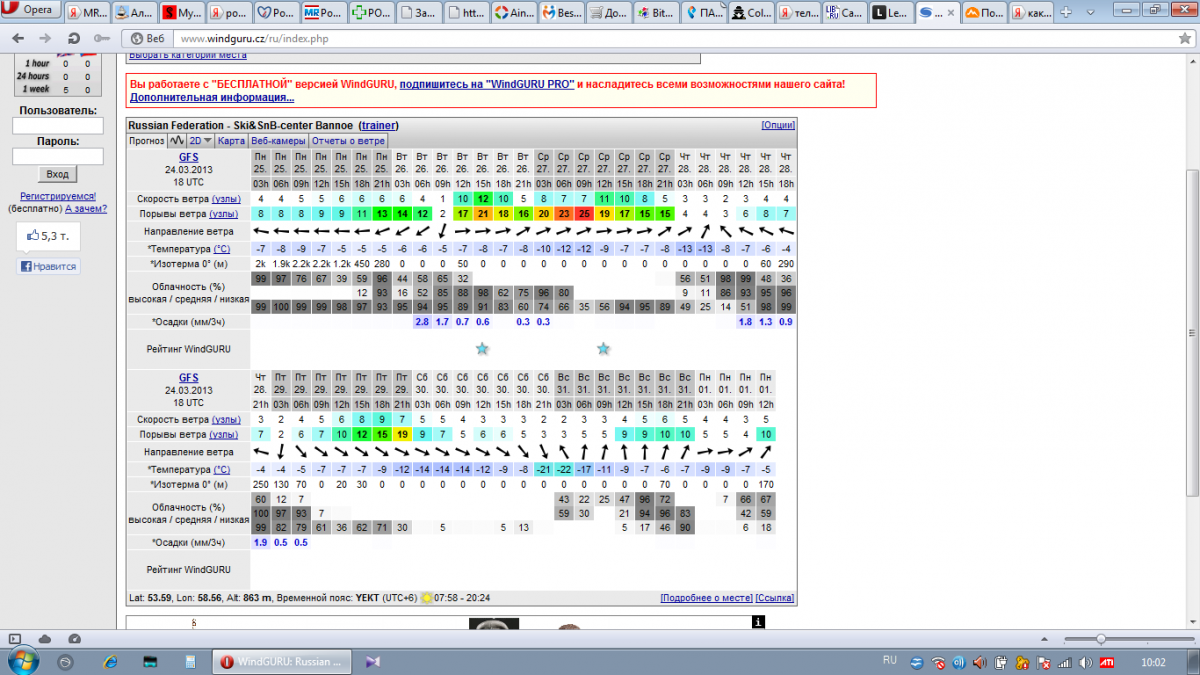Change temperature units via upper °C link
This screenshot has height=675, width=1200.
[221, 248]
